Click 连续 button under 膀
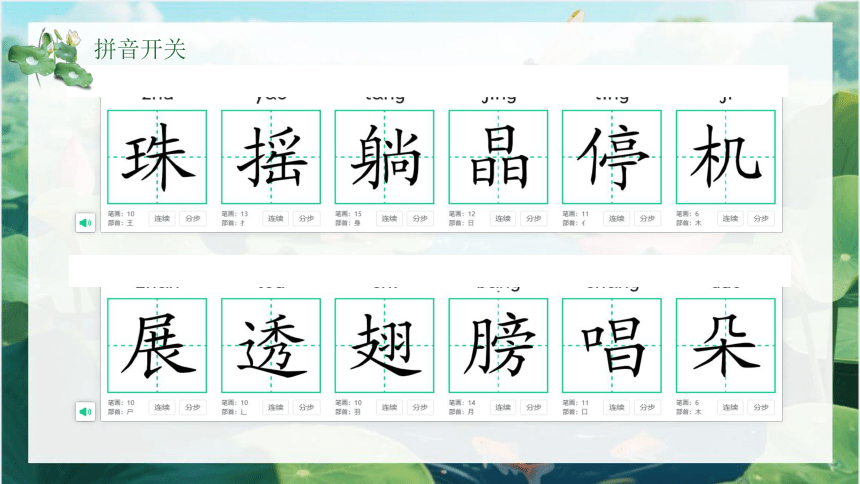The height and width of the screenshot is (484, 860). (x=503, y=407)
